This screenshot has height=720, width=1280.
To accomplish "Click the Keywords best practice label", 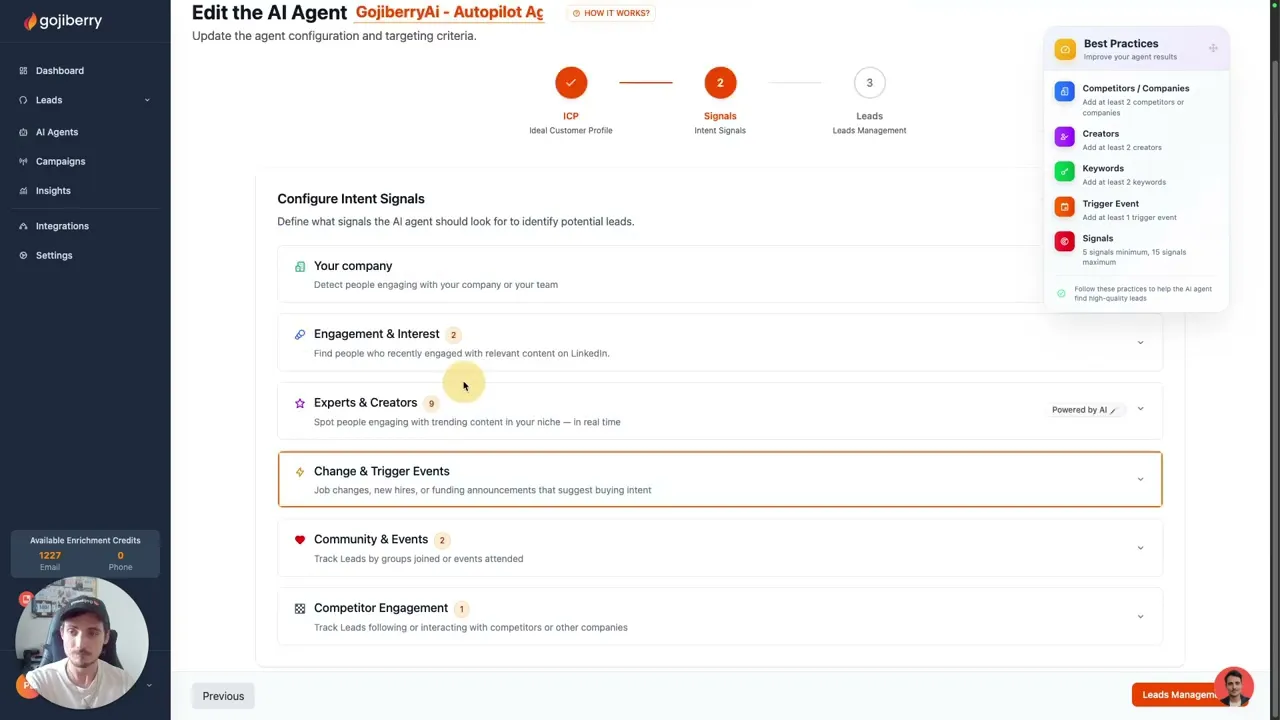I will coord(1103,168).
